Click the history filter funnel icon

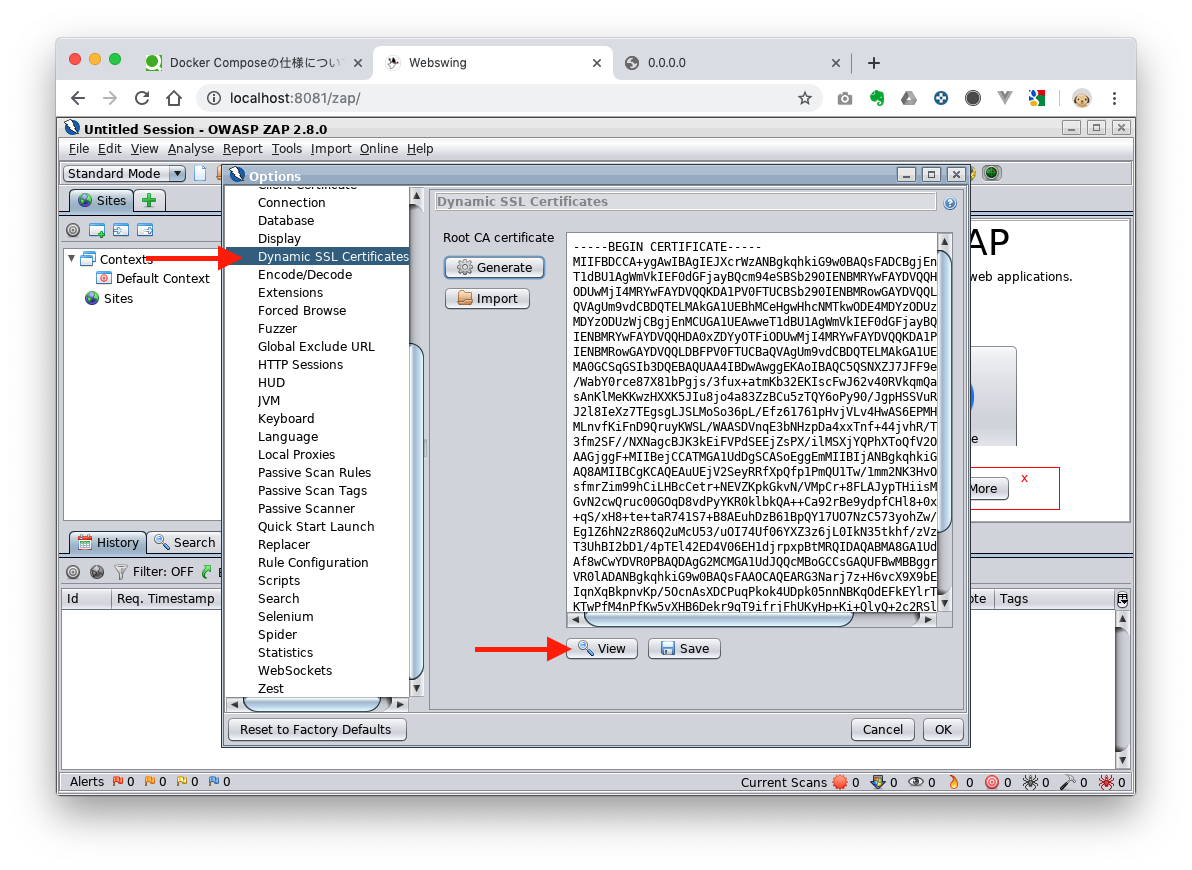[x=120, y=572]
